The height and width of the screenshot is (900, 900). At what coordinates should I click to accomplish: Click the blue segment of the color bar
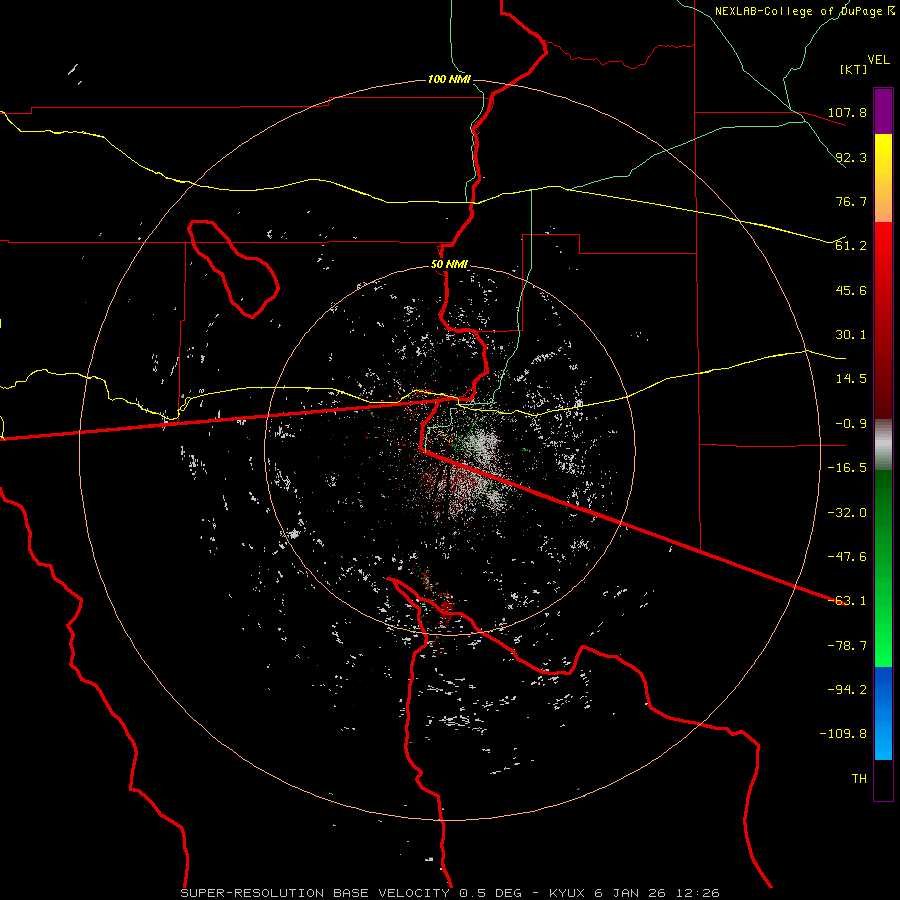point(883,713)
